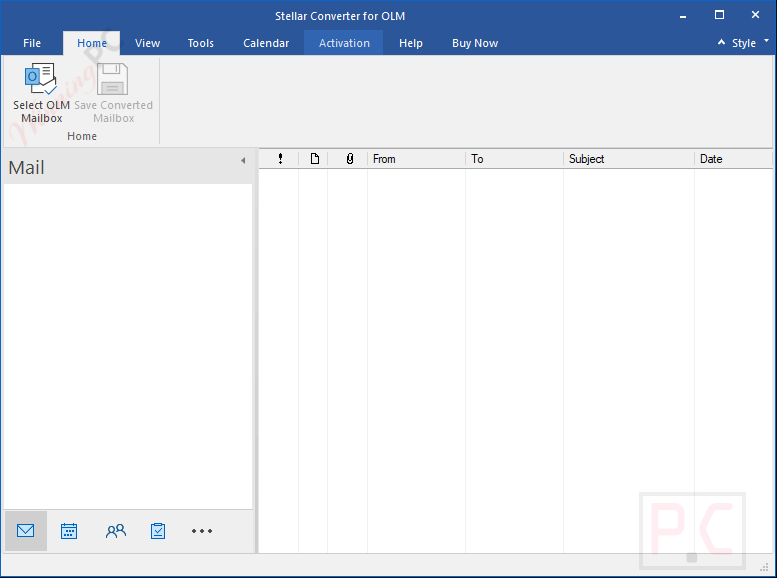Viewport: 777px width, 578px height.
Task: Sort messages by Subject column header
Action: click(629, 159)
